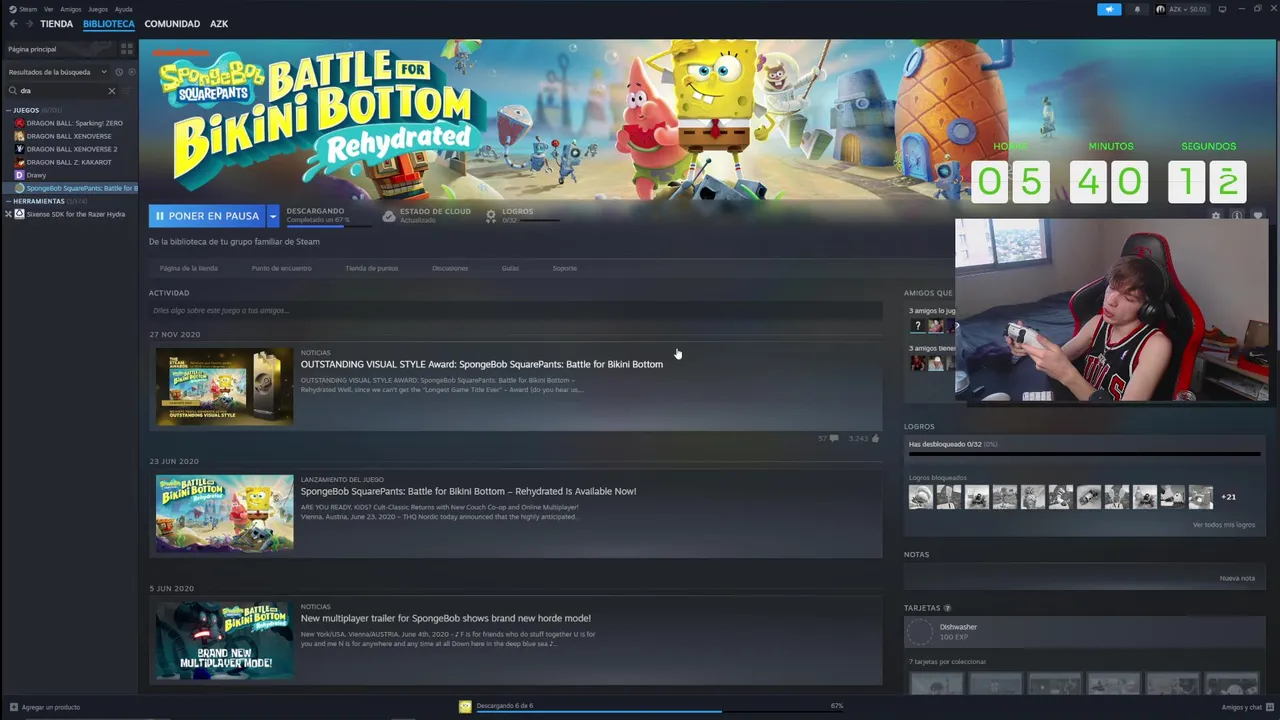
Task: Click the PONER EN PAUSA button
Action: click(207, 216)
